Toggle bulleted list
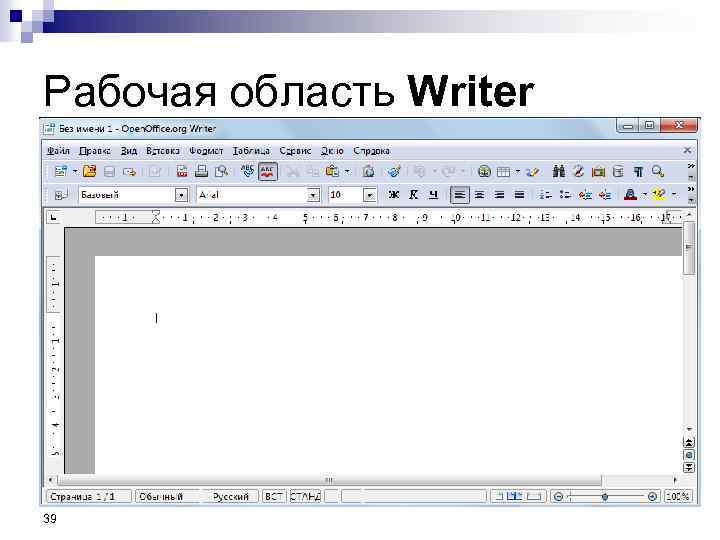 tap(565, 195)
